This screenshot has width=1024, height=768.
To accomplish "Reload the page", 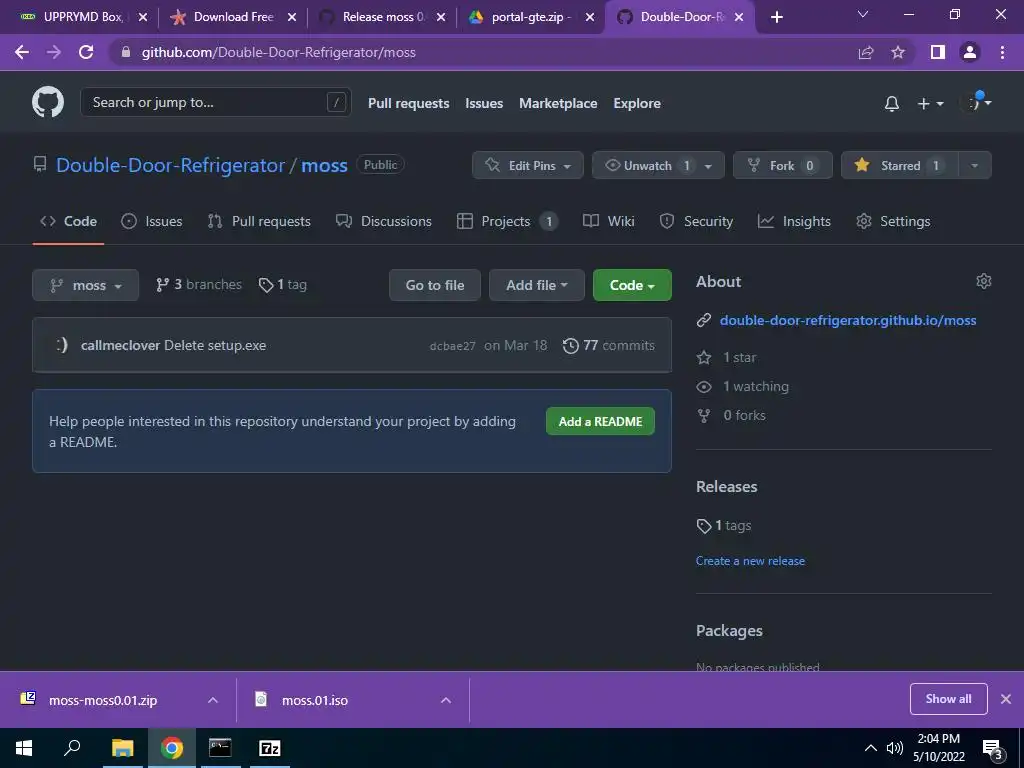I will [86, 52].
